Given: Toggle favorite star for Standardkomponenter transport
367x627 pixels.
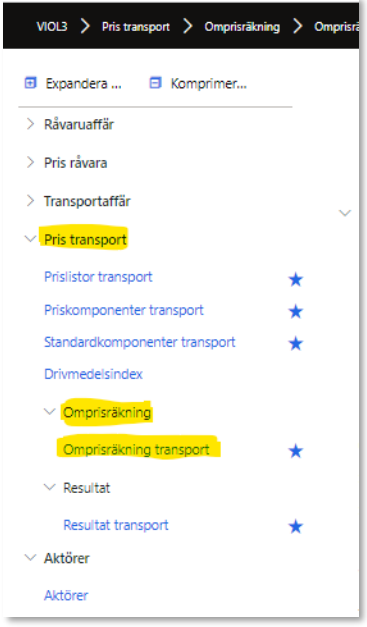Looking at the screenshot, I should 296,343.
